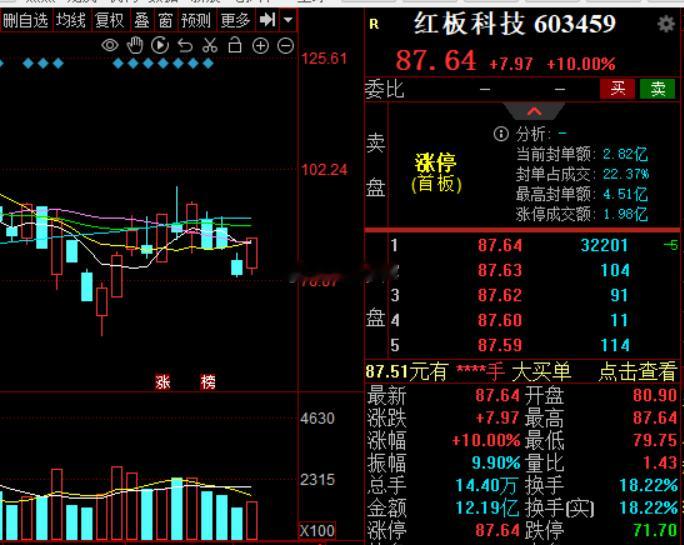Open settings gear next to 603459
The image size is (684, 545).
point(666,24)
